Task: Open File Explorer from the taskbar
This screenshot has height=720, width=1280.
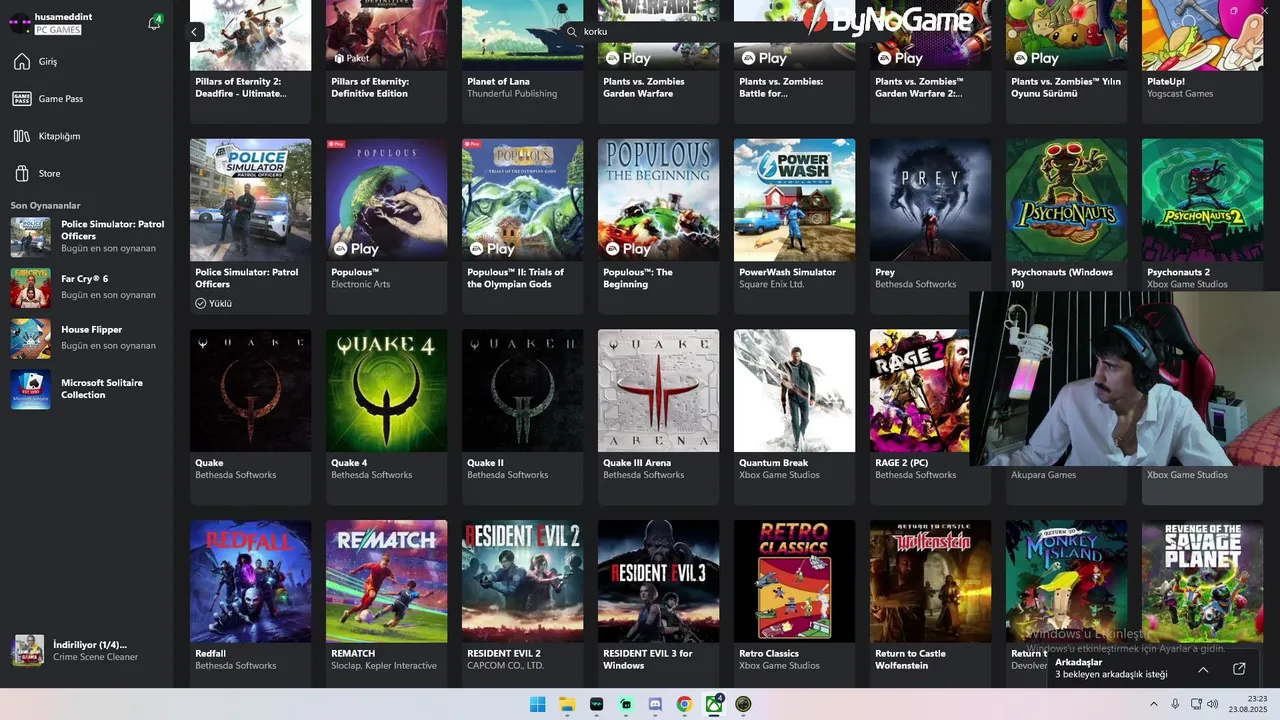Action: pyautogui.click(x=567, y=704)
